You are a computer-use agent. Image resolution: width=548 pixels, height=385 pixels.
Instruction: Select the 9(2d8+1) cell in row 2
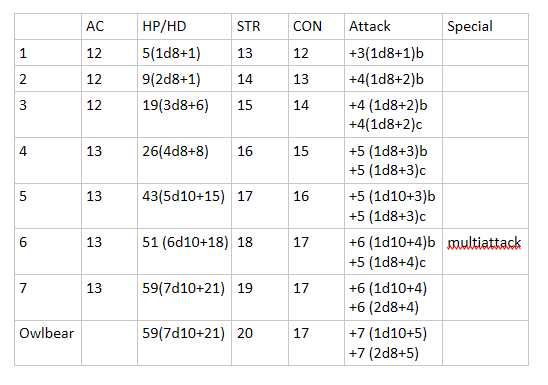click(x=185, y=79)
